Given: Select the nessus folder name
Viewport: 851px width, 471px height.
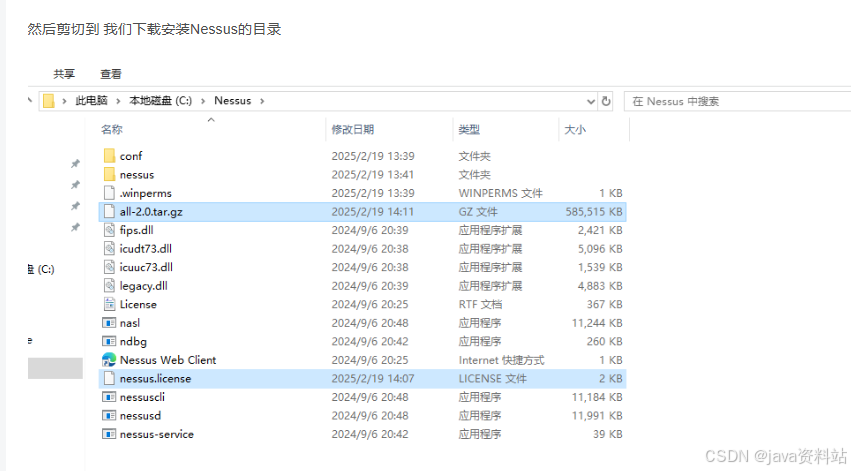Looking at the screenshot, I should coord(137,175).
